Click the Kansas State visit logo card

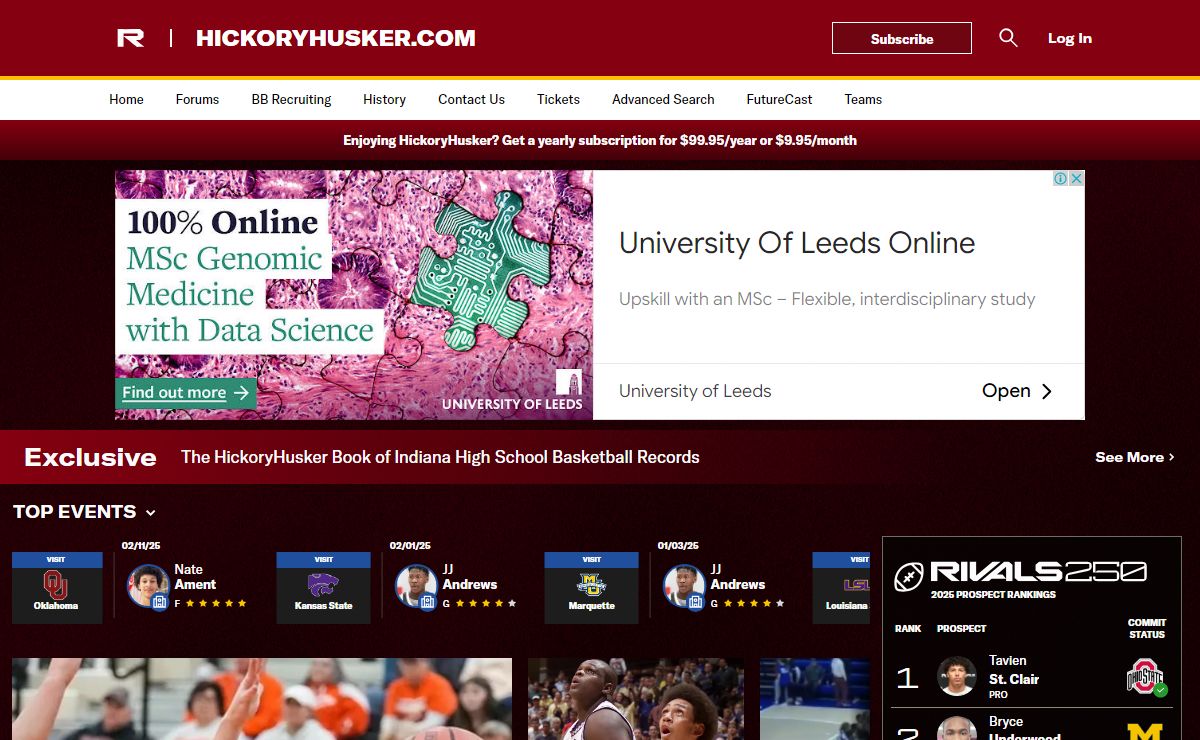click(324, 588)
